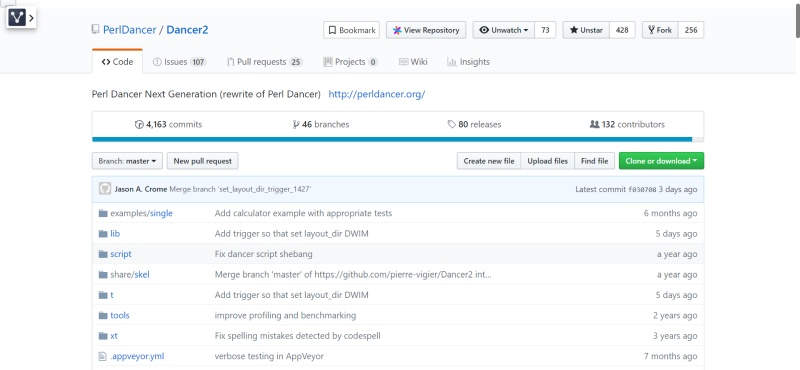The width and height of the screenshot is (800, 370).
Task: Open 'Fix dancer script shebang' commit message
Action: click(x=264, y=254)
